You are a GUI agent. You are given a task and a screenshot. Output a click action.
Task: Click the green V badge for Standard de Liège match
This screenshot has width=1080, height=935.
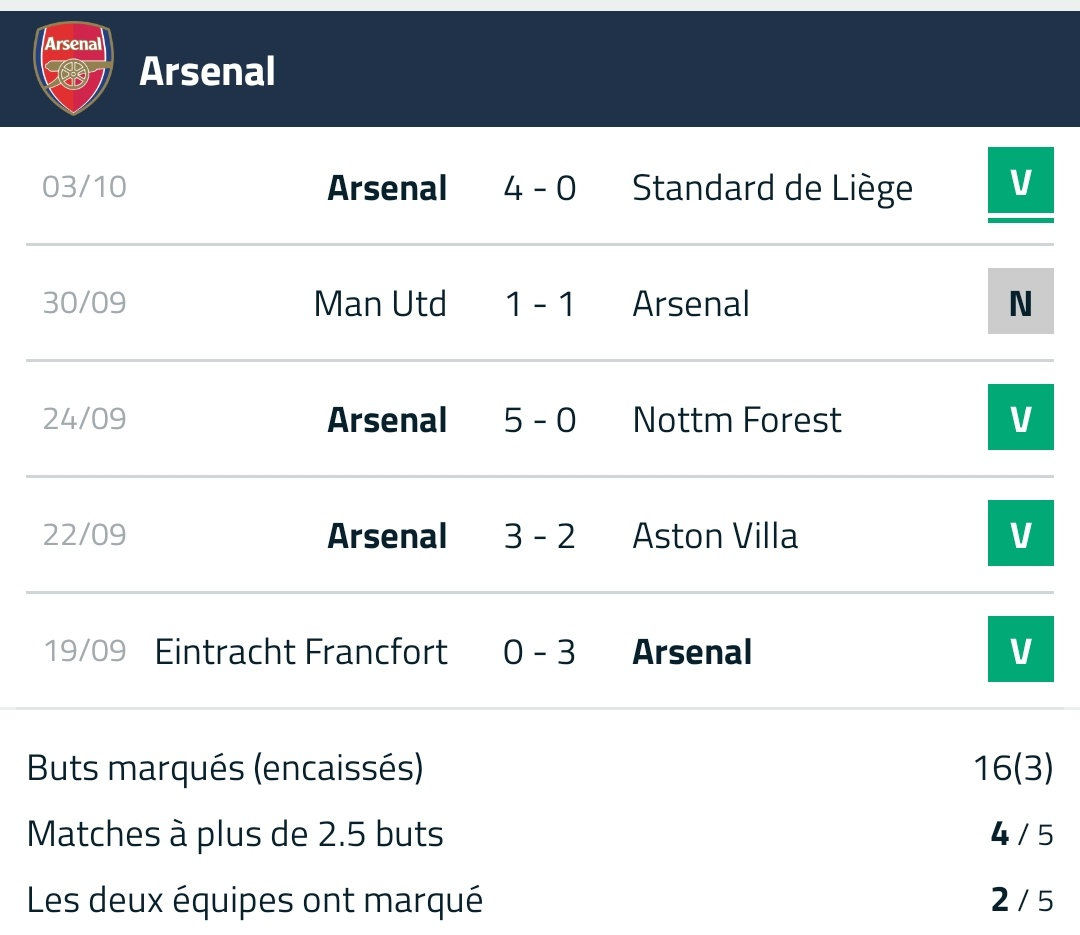1020,183
